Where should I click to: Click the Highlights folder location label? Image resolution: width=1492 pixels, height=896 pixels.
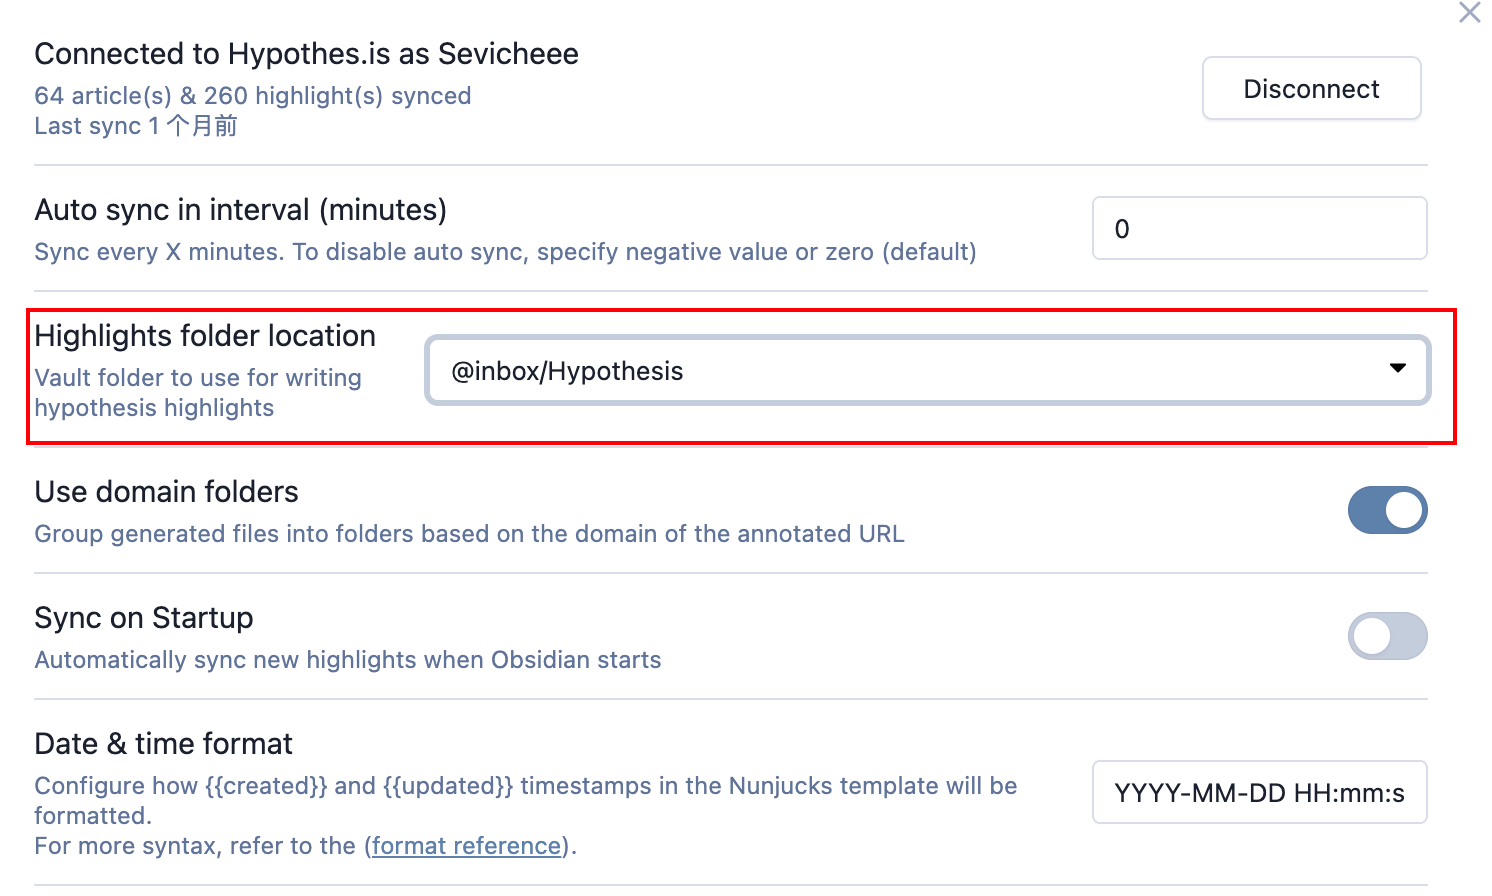click(205, 336)
